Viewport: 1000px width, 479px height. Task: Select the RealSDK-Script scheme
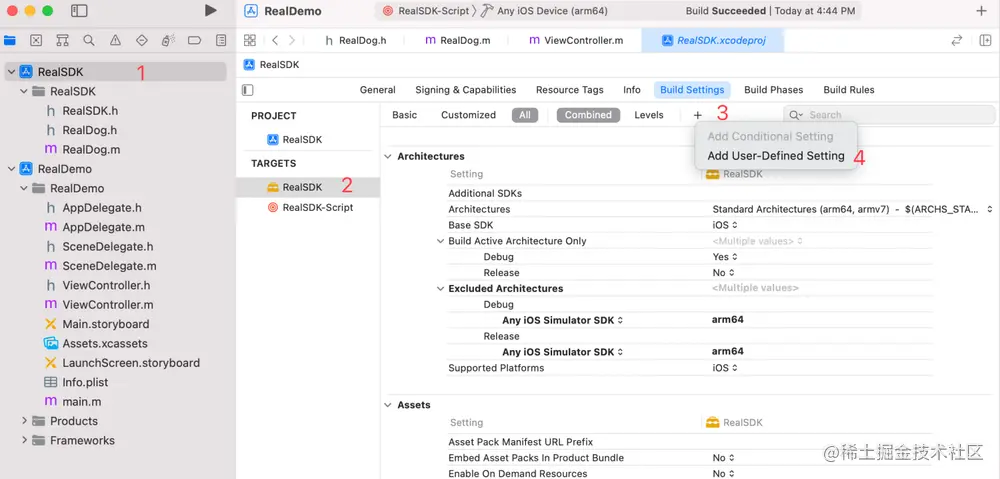pyautogui.click(x=426, y=11)
